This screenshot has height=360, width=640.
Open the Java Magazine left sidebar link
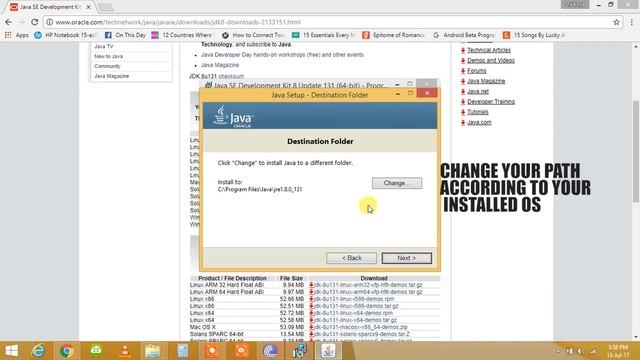click(x=111, y=76)
